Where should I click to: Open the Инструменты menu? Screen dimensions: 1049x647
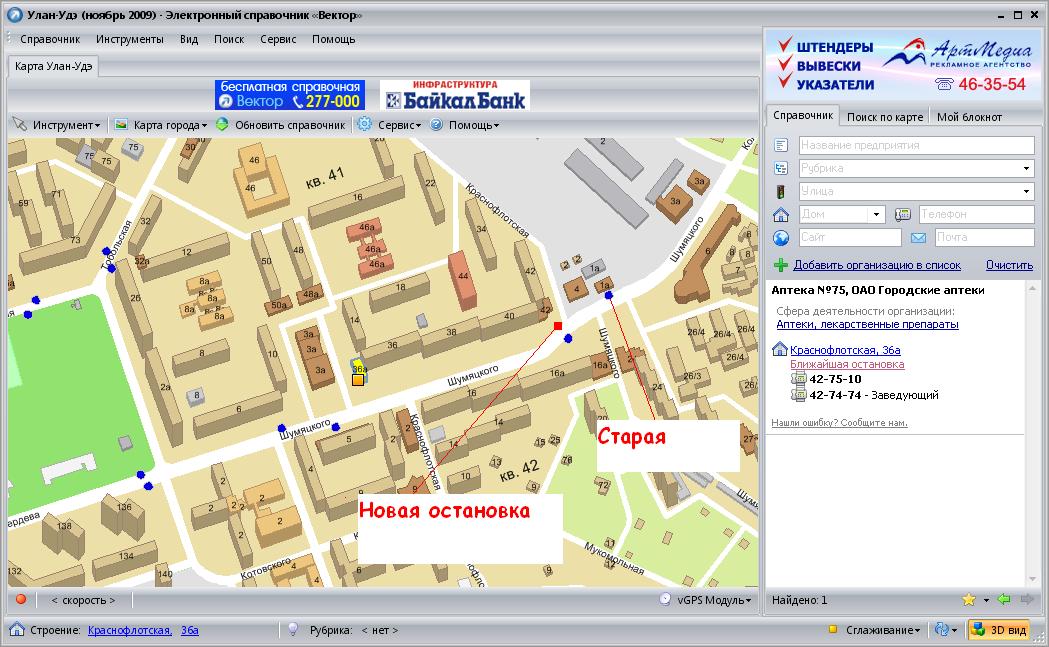[x=130, y=39]
